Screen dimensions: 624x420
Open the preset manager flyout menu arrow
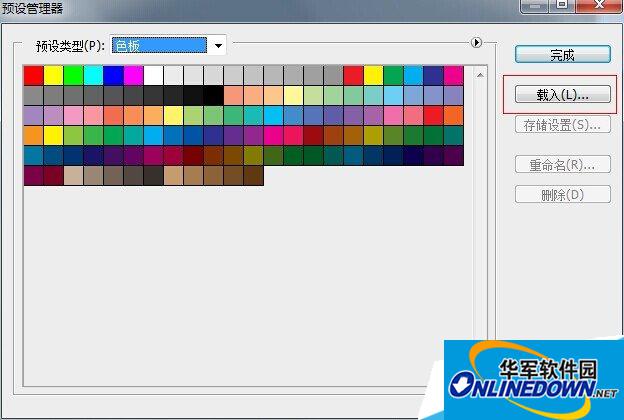476,42
